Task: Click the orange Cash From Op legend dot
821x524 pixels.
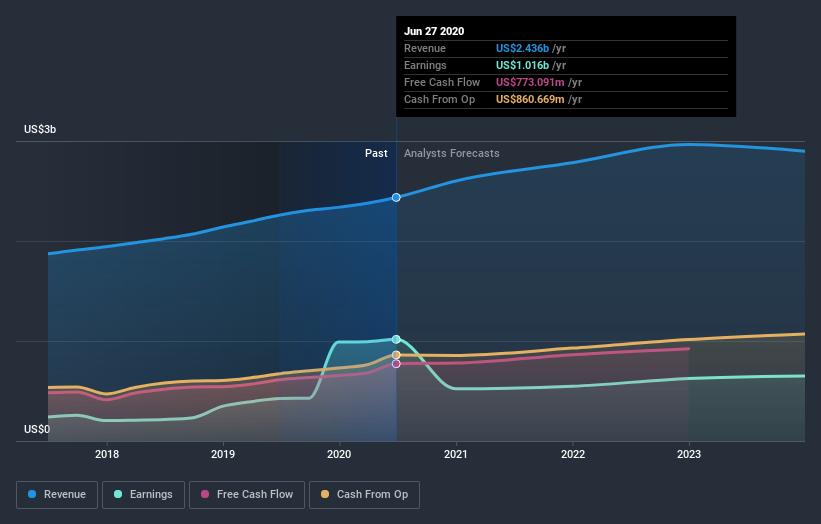Action: pyautogui.click(x=325, y=494)
